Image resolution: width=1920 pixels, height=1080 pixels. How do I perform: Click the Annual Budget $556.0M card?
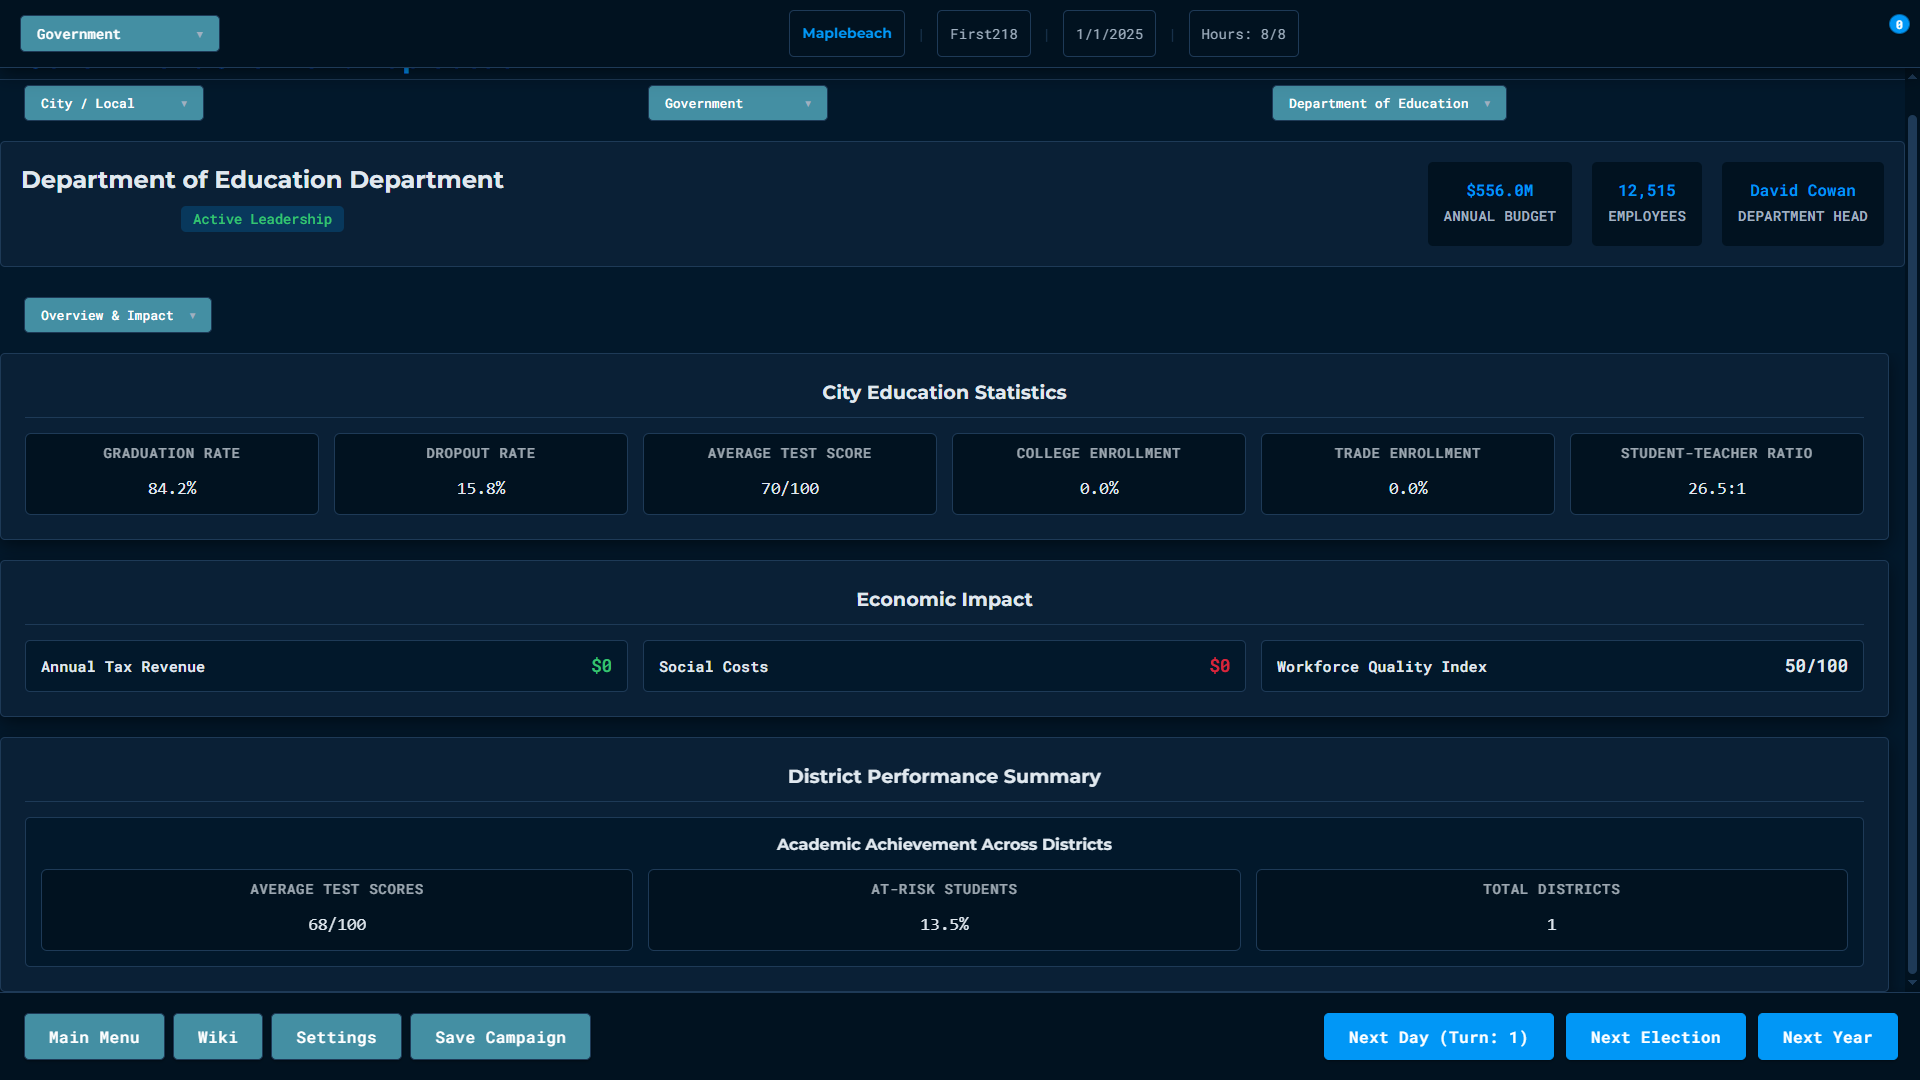pyautogui.click(x=1498, y=203)
